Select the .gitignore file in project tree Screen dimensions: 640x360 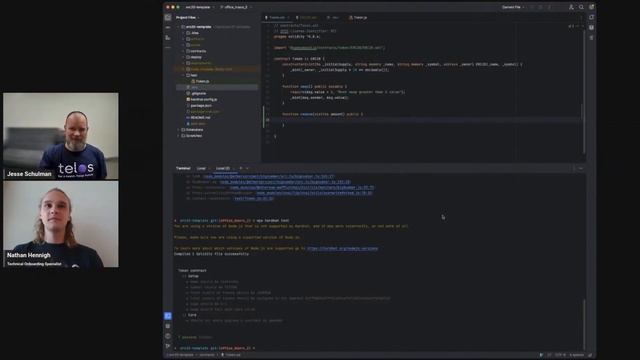[x=196, y=93]
